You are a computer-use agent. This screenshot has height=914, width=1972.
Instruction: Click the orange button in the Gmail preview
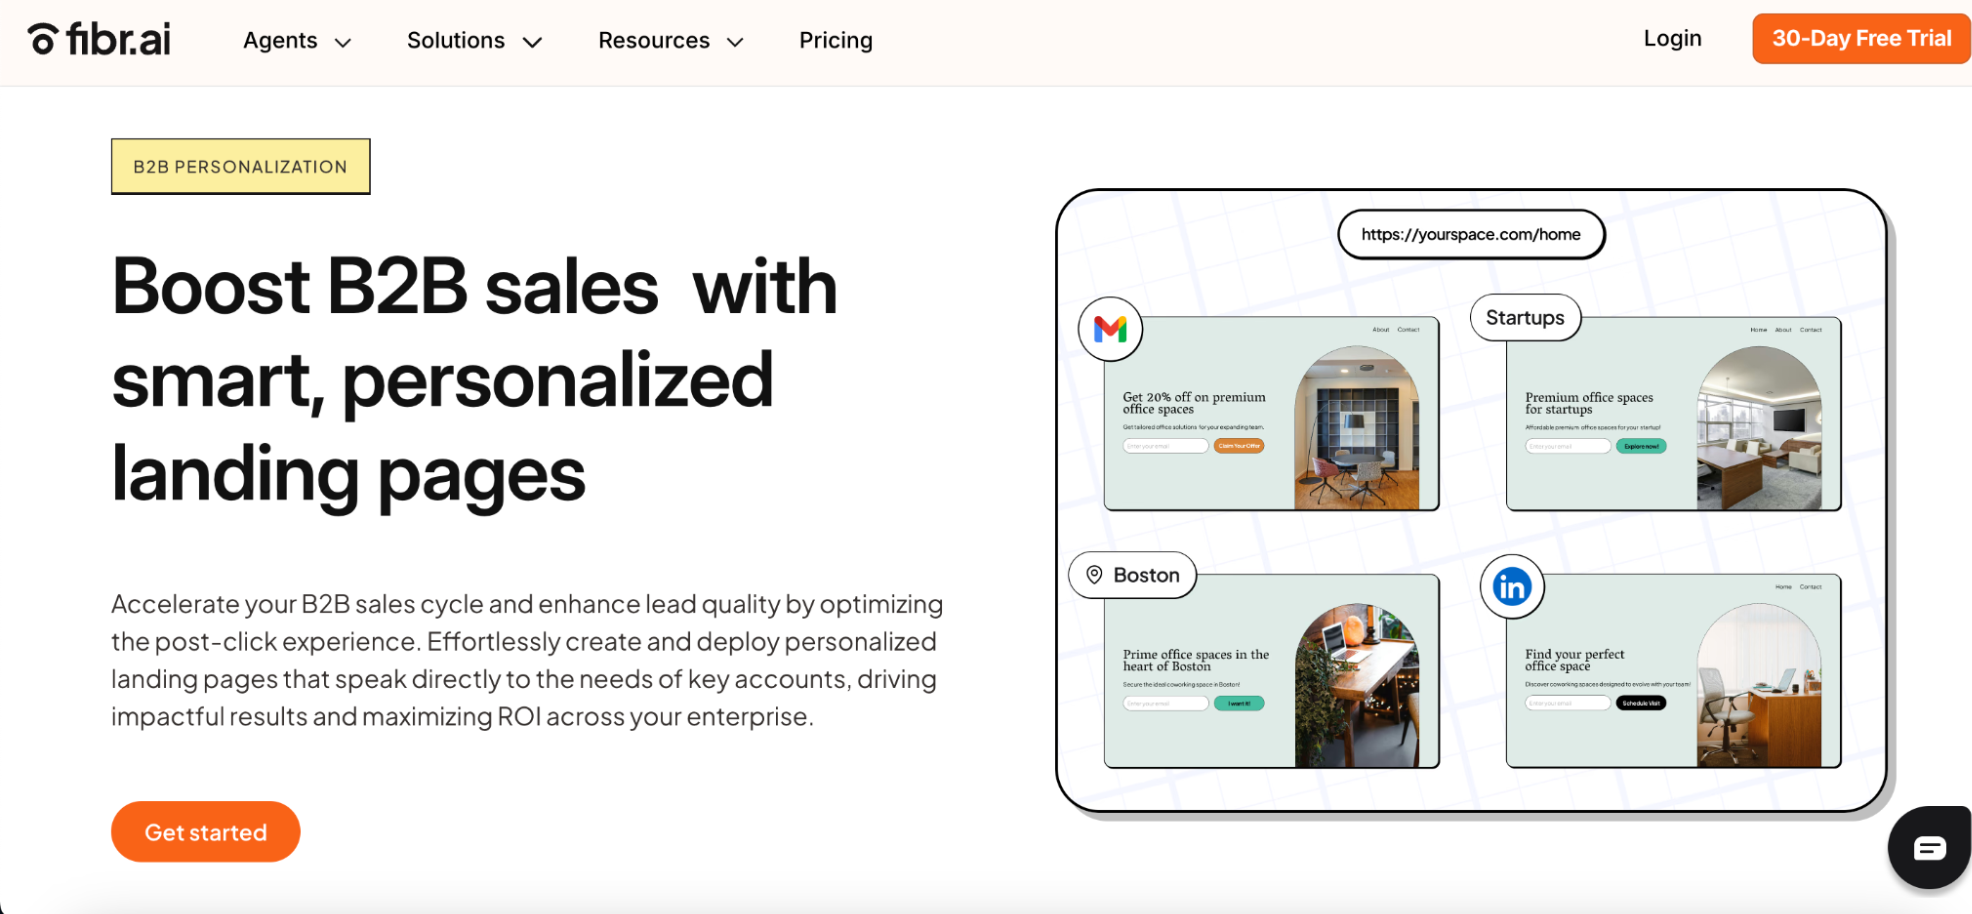click(1239, 446)
